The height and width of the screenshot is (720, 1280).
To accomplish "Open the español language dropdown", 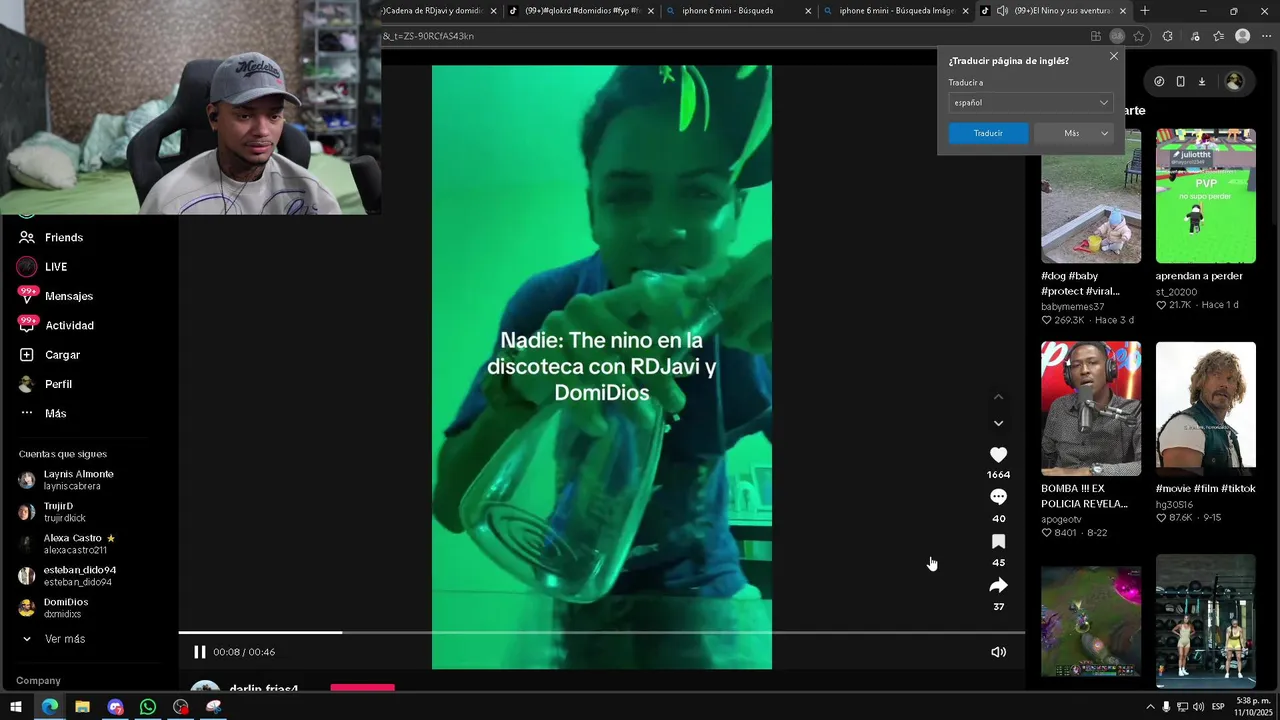I will pos(1030,102).
